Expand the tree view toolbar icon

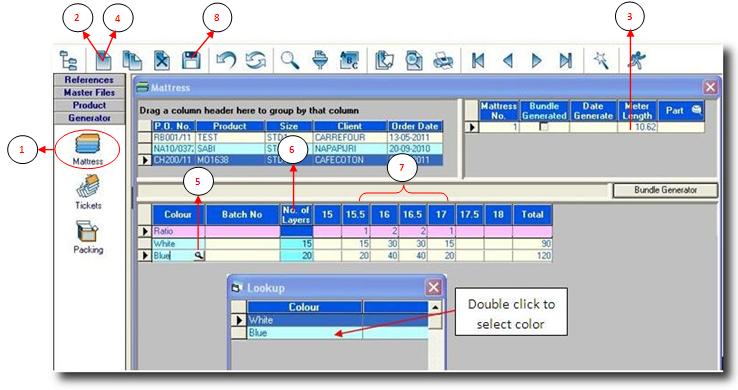(x=69, y=61)
